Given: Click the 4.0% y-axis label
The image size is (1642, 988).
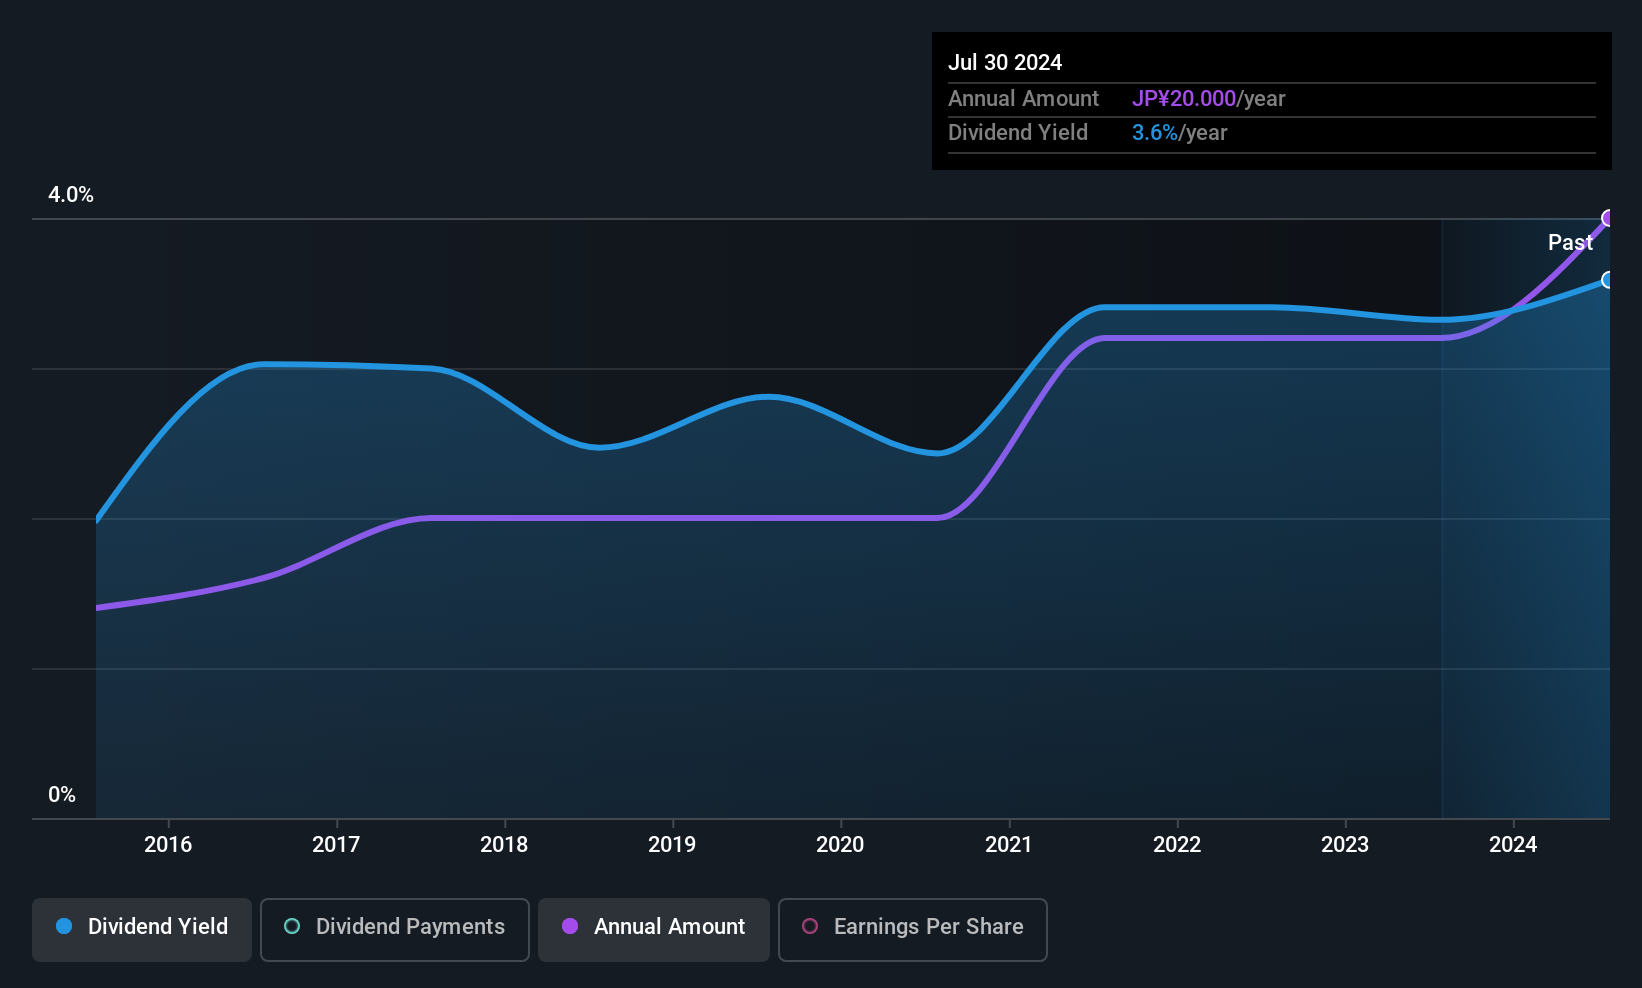Looking at the screenshot, I should (x=71, y=195).
